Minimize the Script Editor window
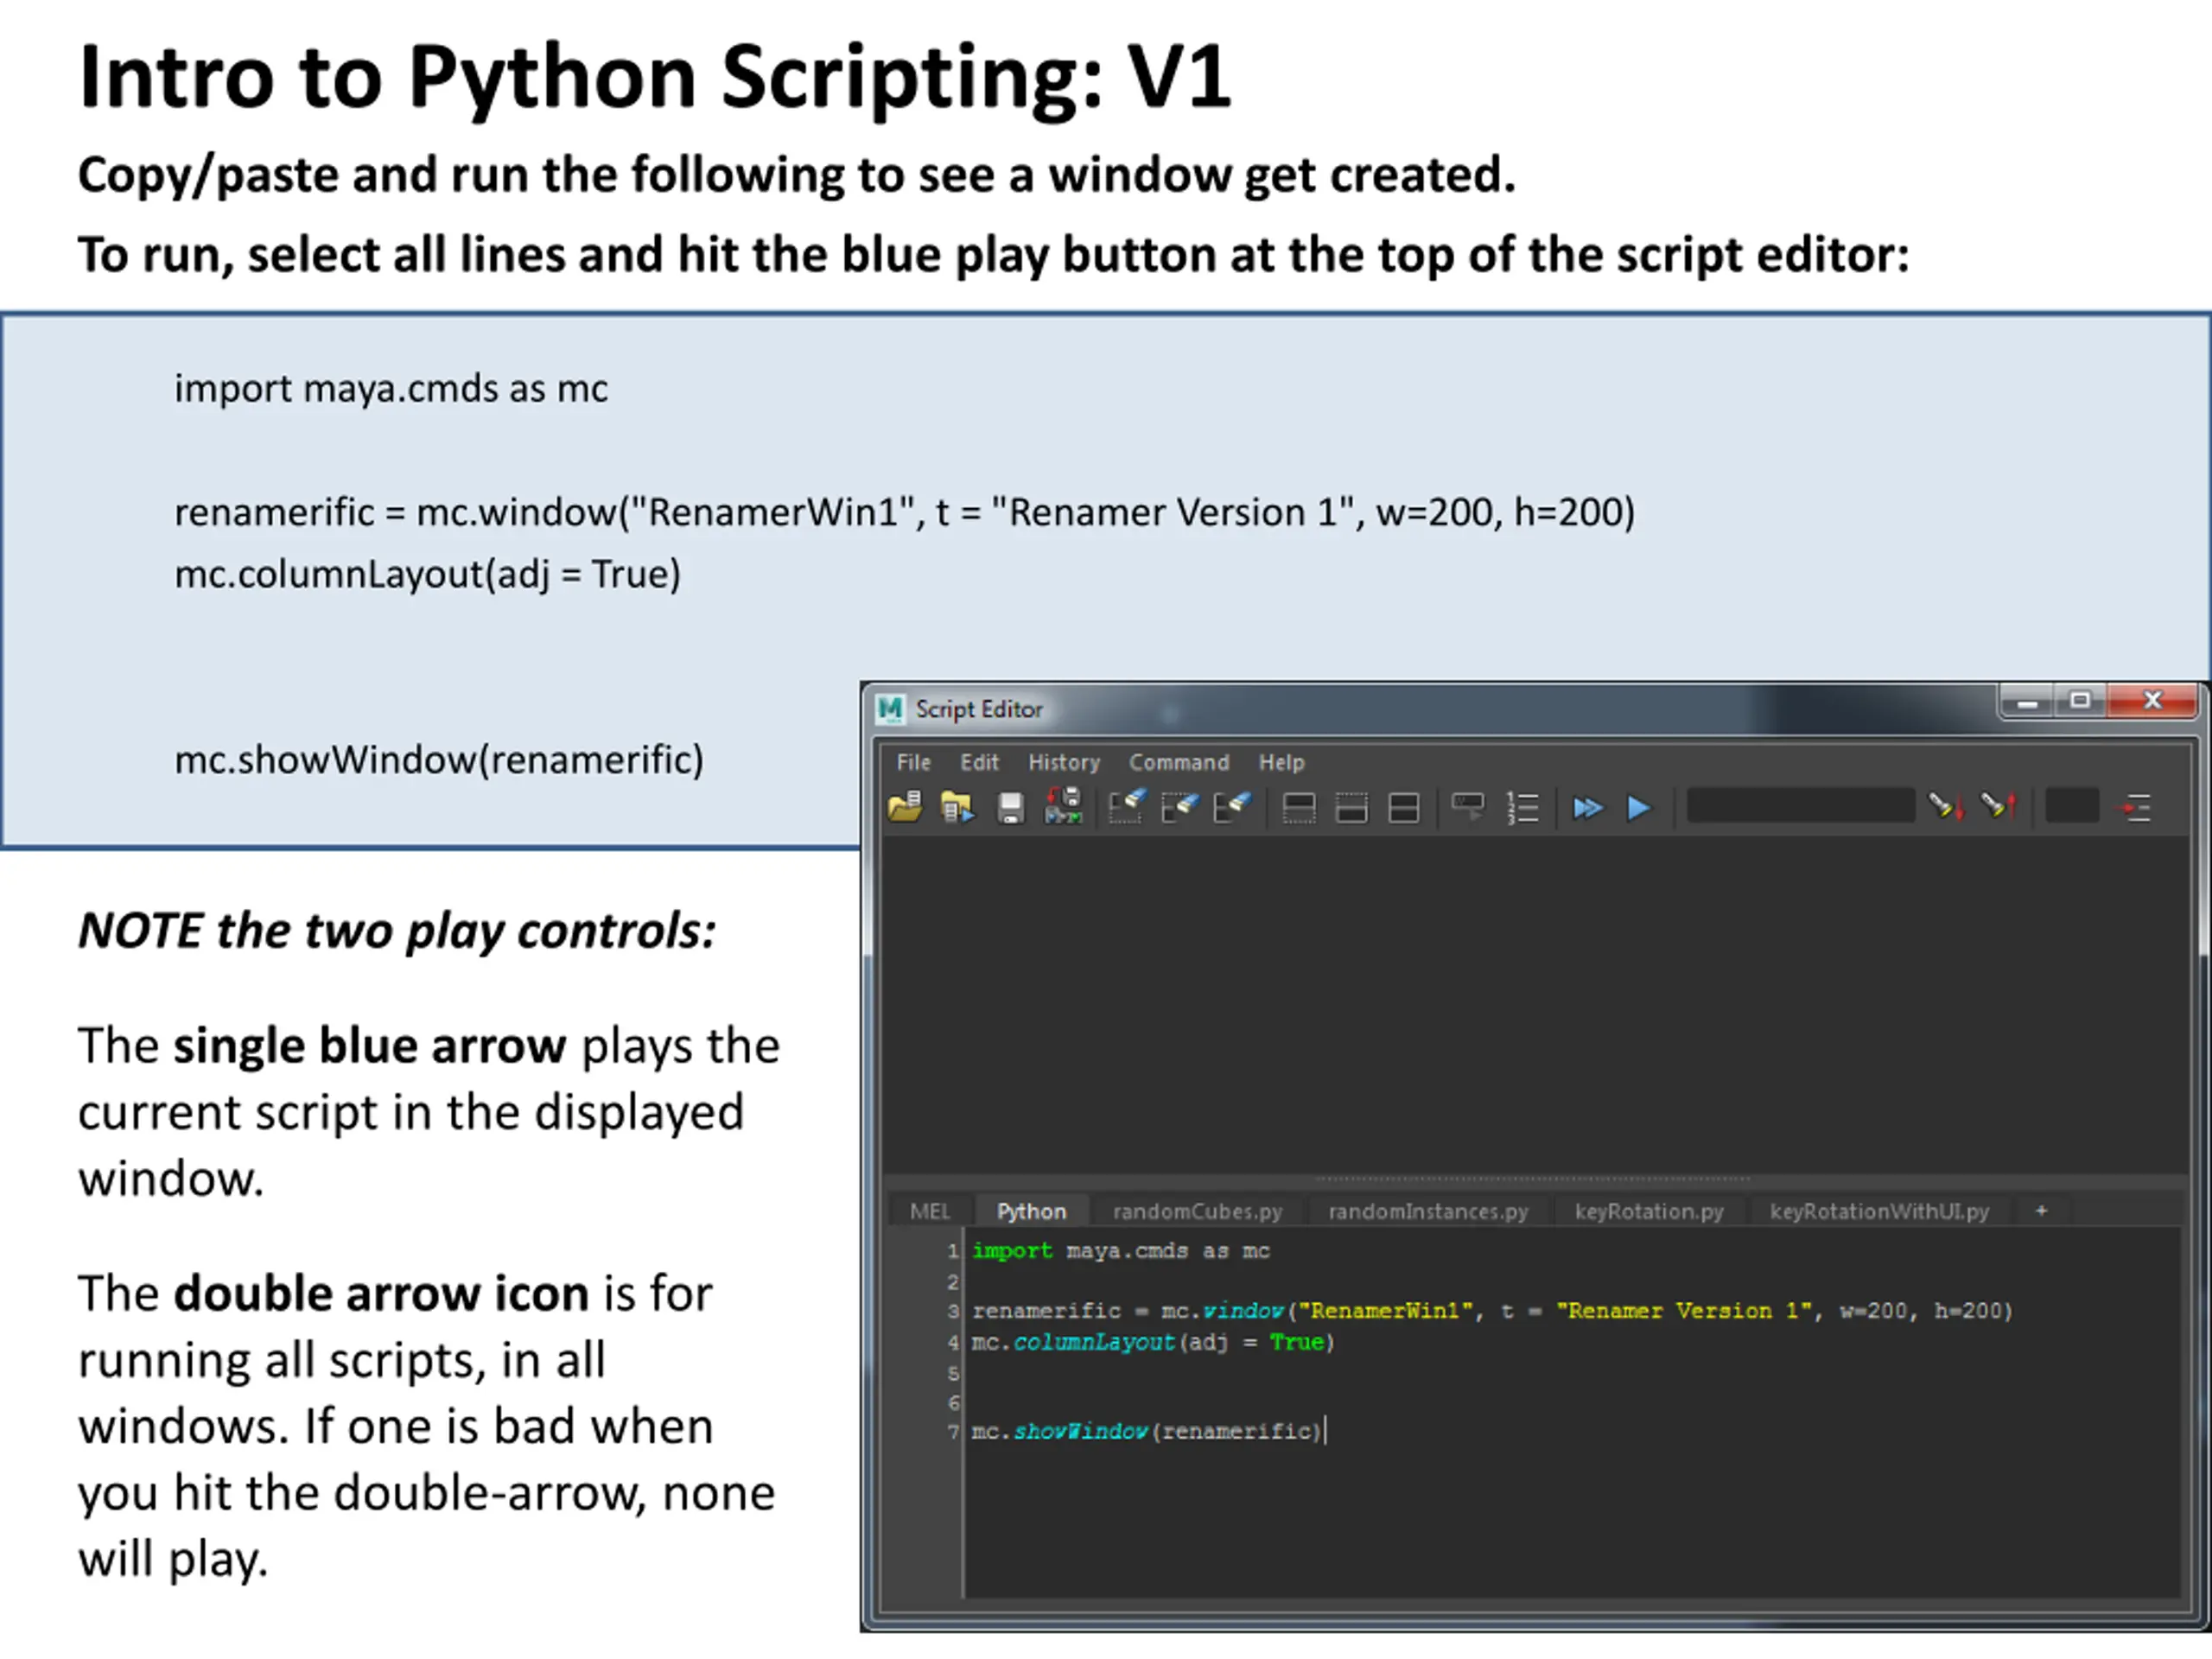 point(2027,701)
